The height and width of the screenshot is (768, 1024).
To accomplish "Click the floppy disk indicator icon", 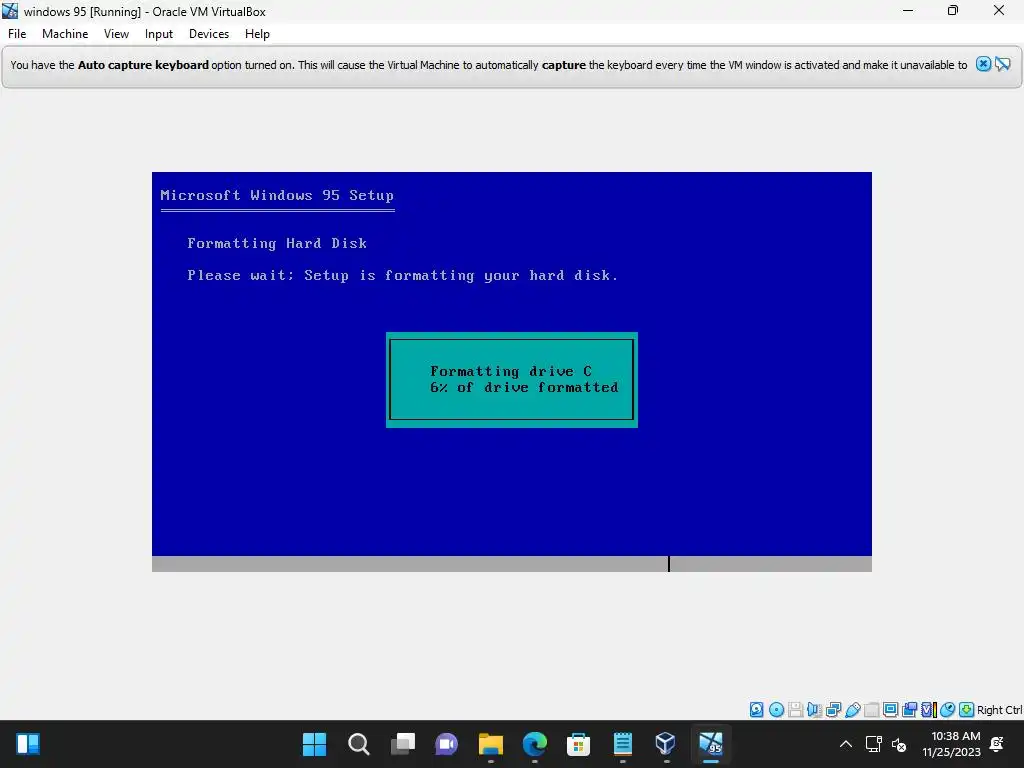I will [795, 709].
